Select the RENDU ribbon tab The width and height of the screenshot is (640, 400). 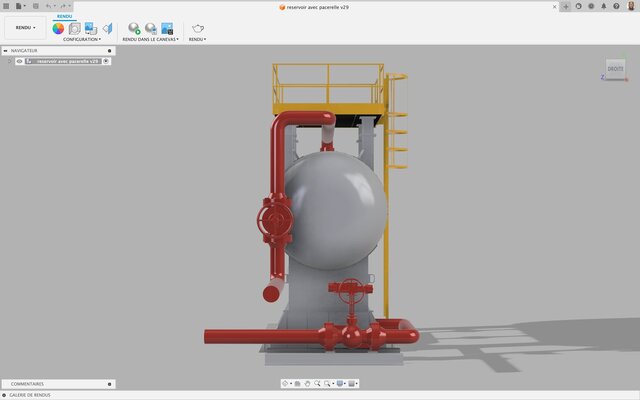click(x=64, y=17)
